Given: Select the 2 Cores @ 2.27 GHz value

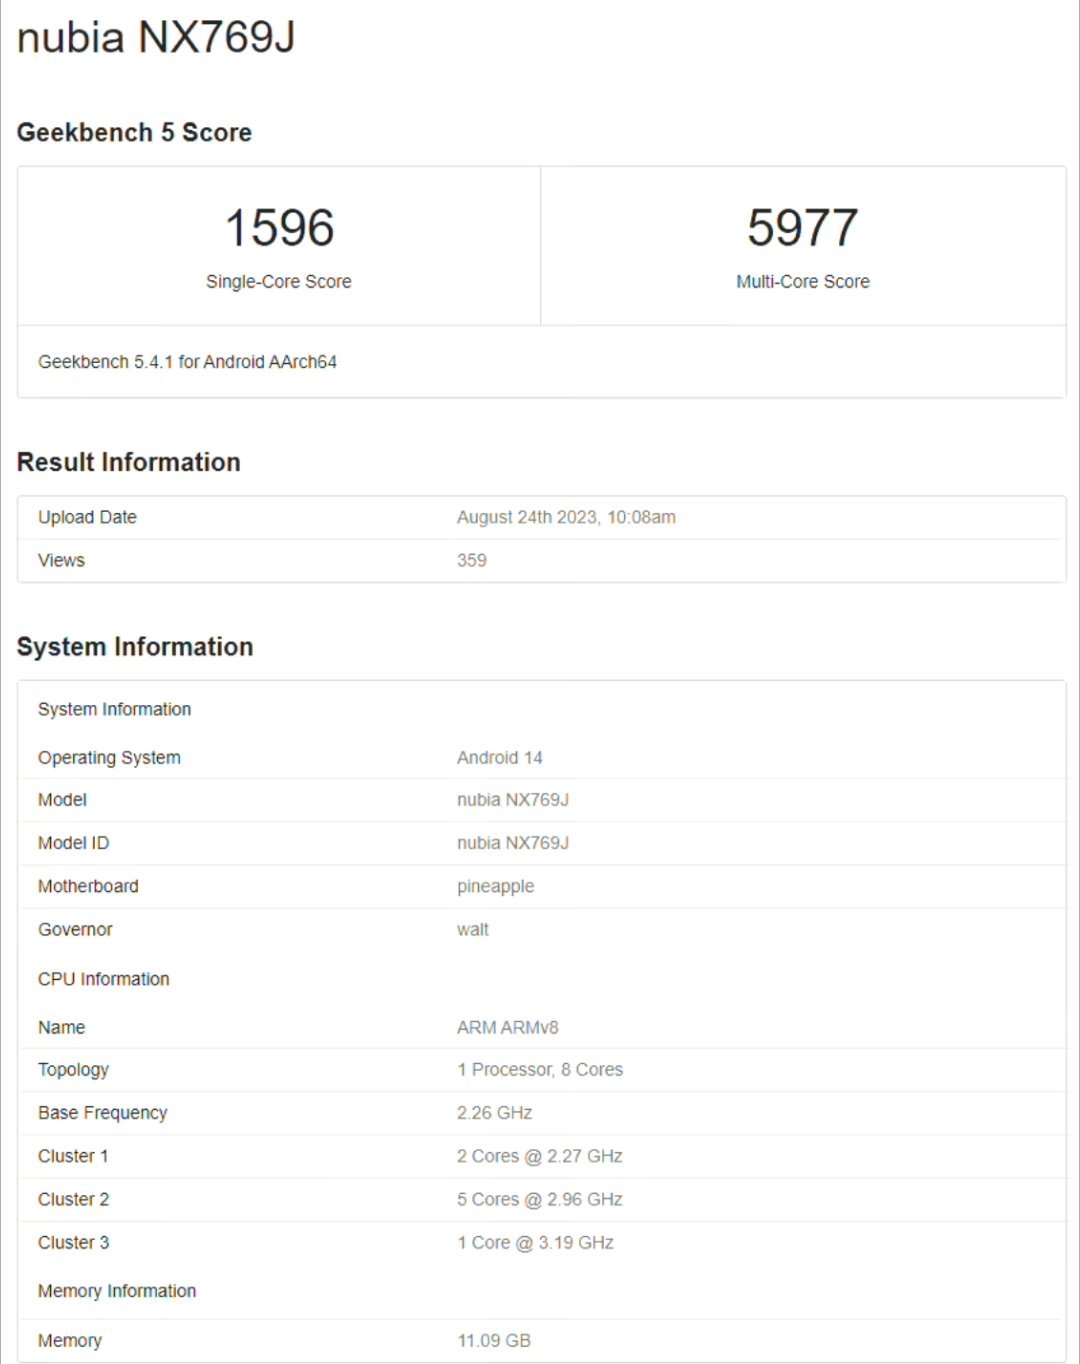Looking at the screenshot, I should tap(540, 1156).
